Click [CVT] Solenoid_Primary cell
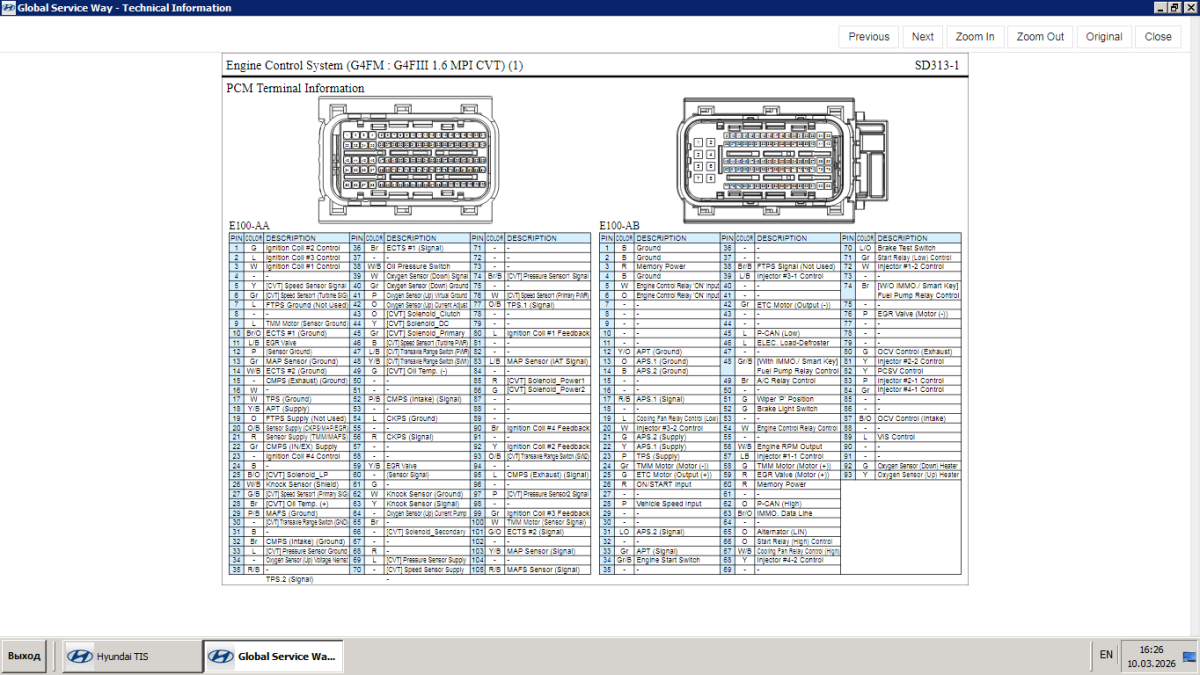Viewport: 1200px width, 675px height. tap(427, 333)
